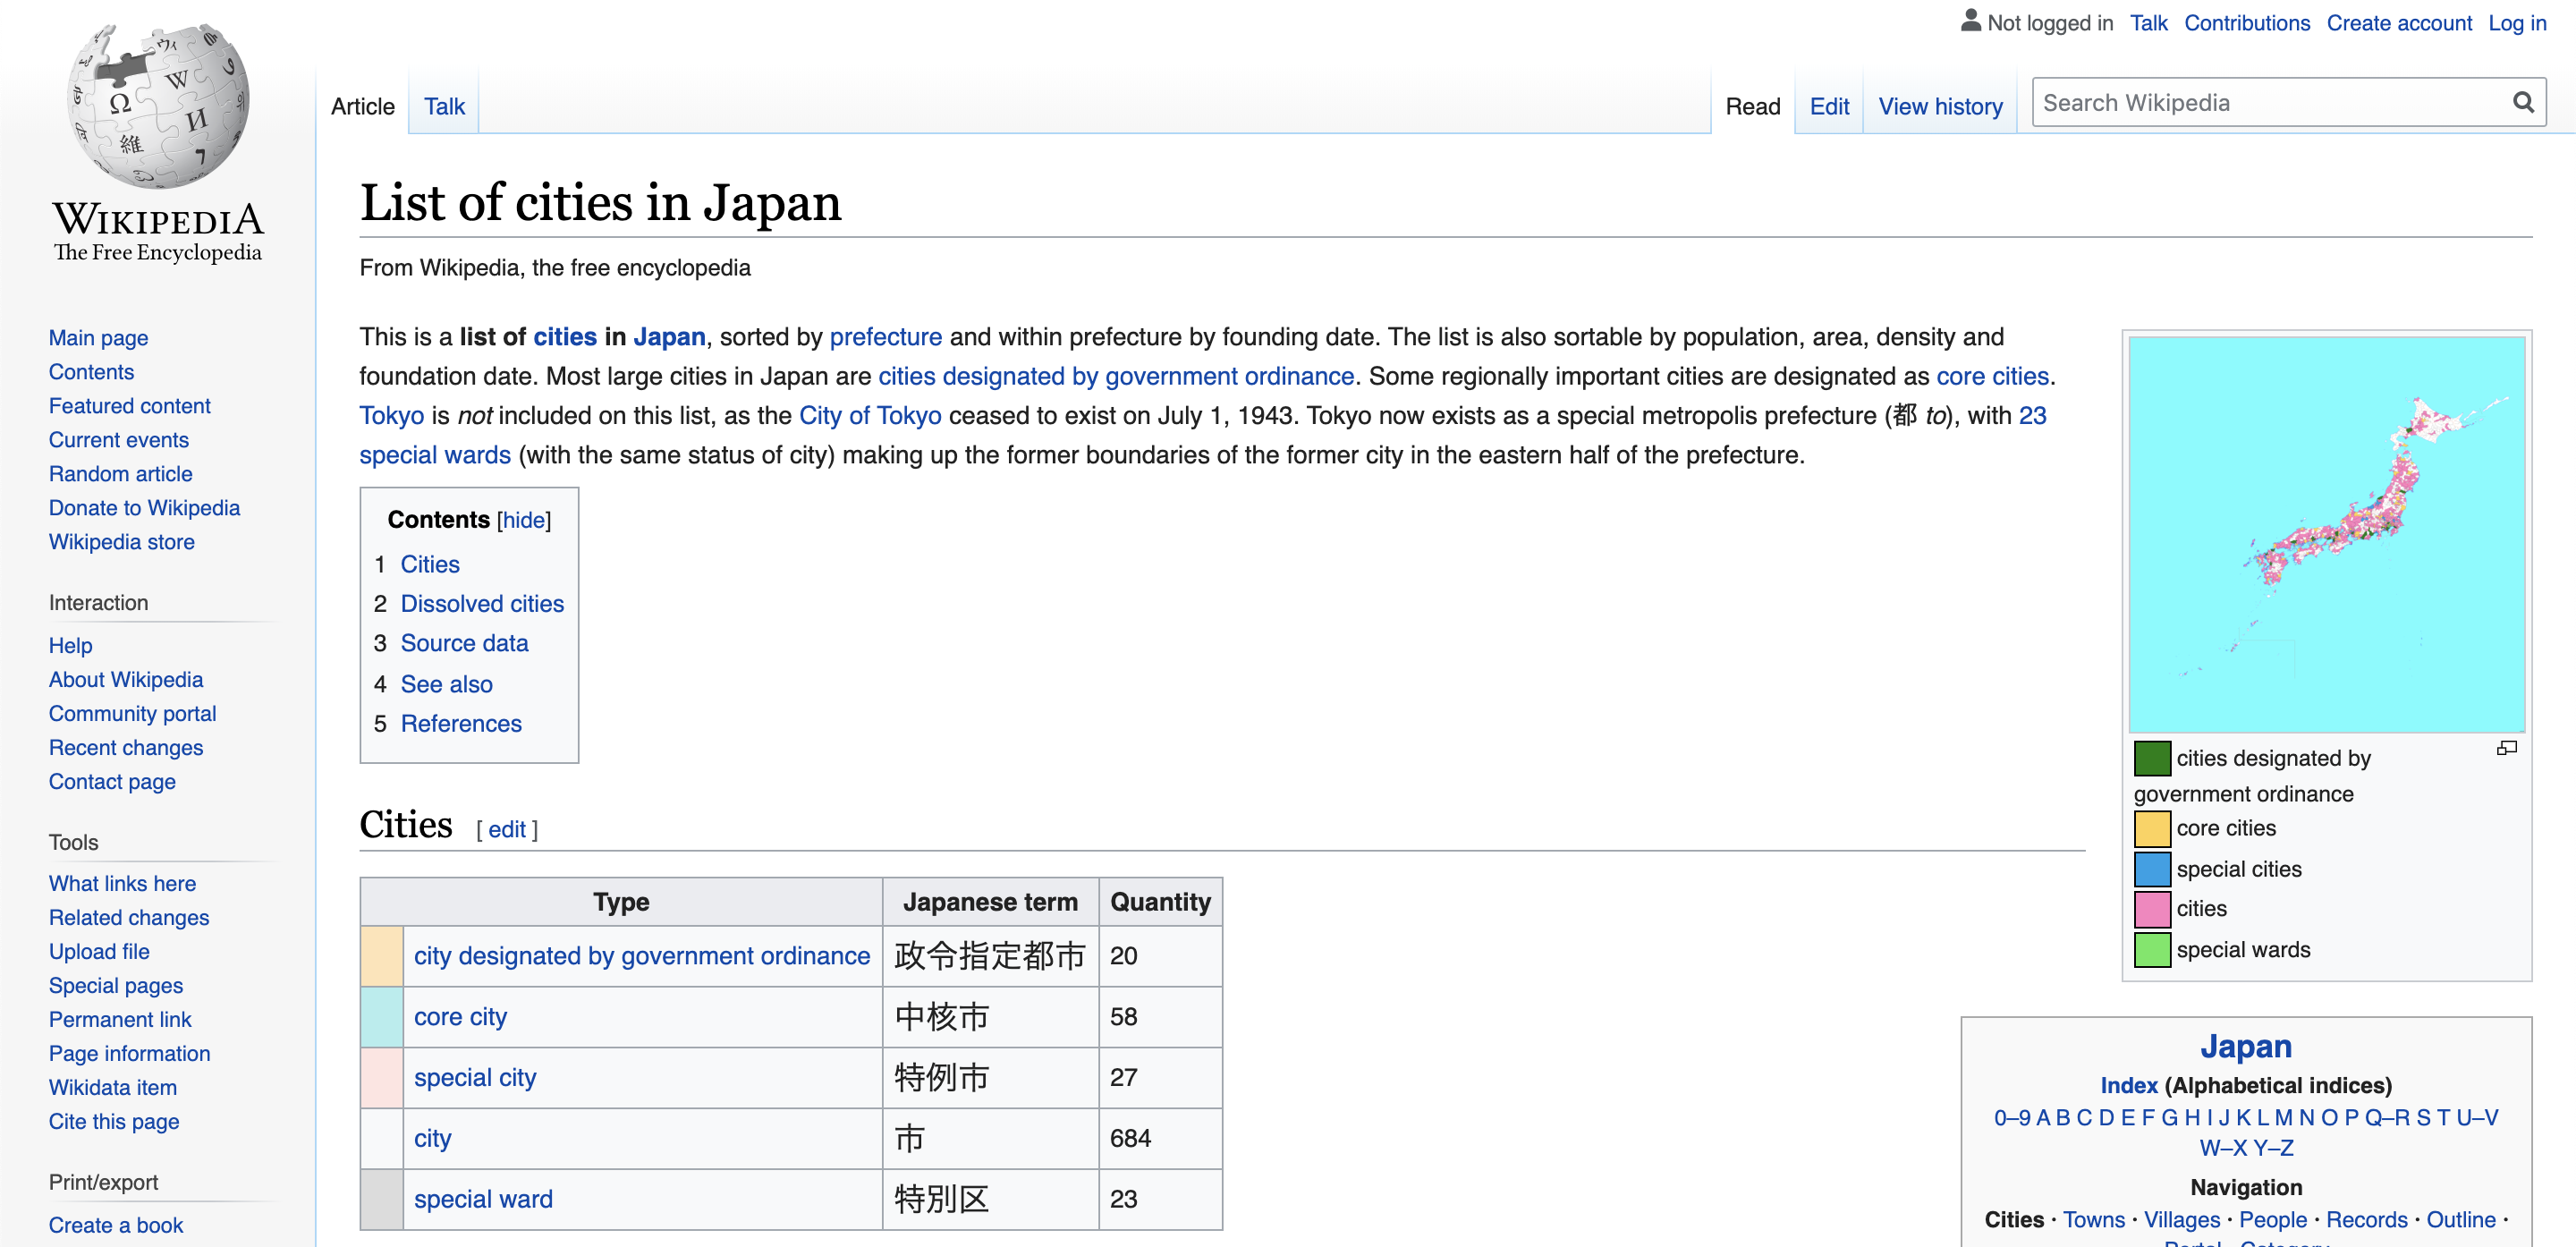
Task: Click the yellow core cities legend square
Action: [x=2151, y=828]
